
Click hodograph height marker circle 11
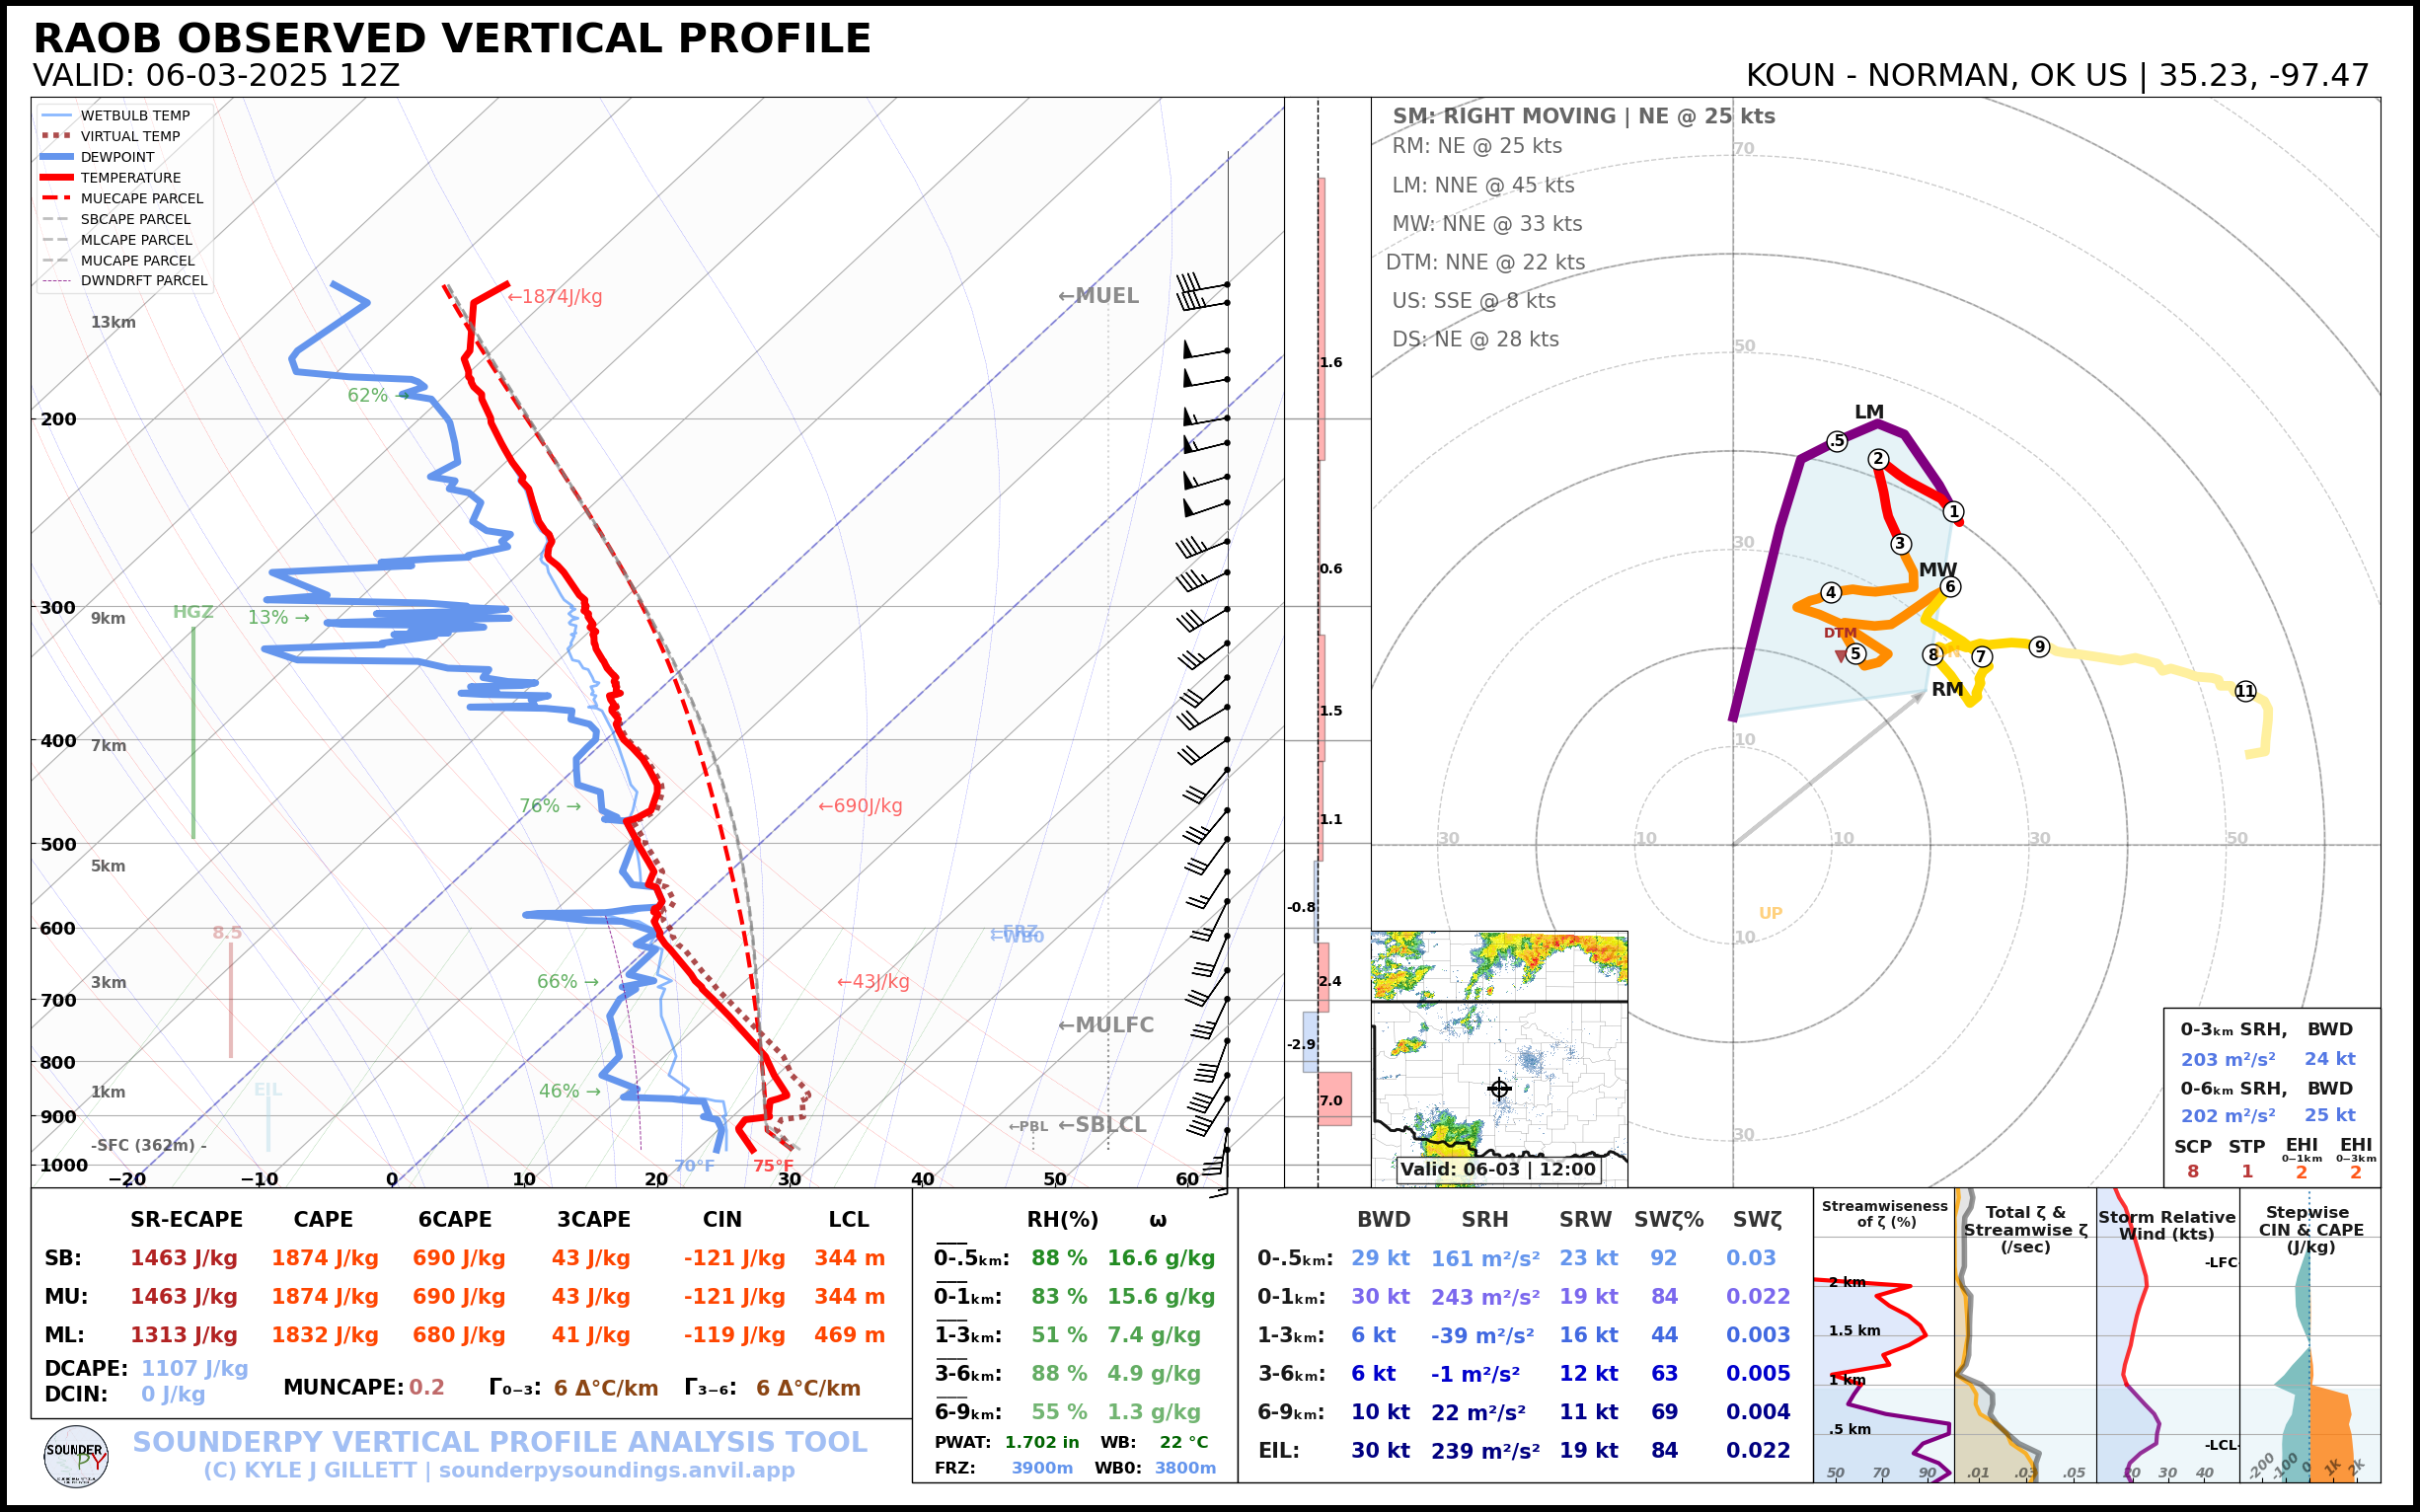click(x=2245, y=691)
